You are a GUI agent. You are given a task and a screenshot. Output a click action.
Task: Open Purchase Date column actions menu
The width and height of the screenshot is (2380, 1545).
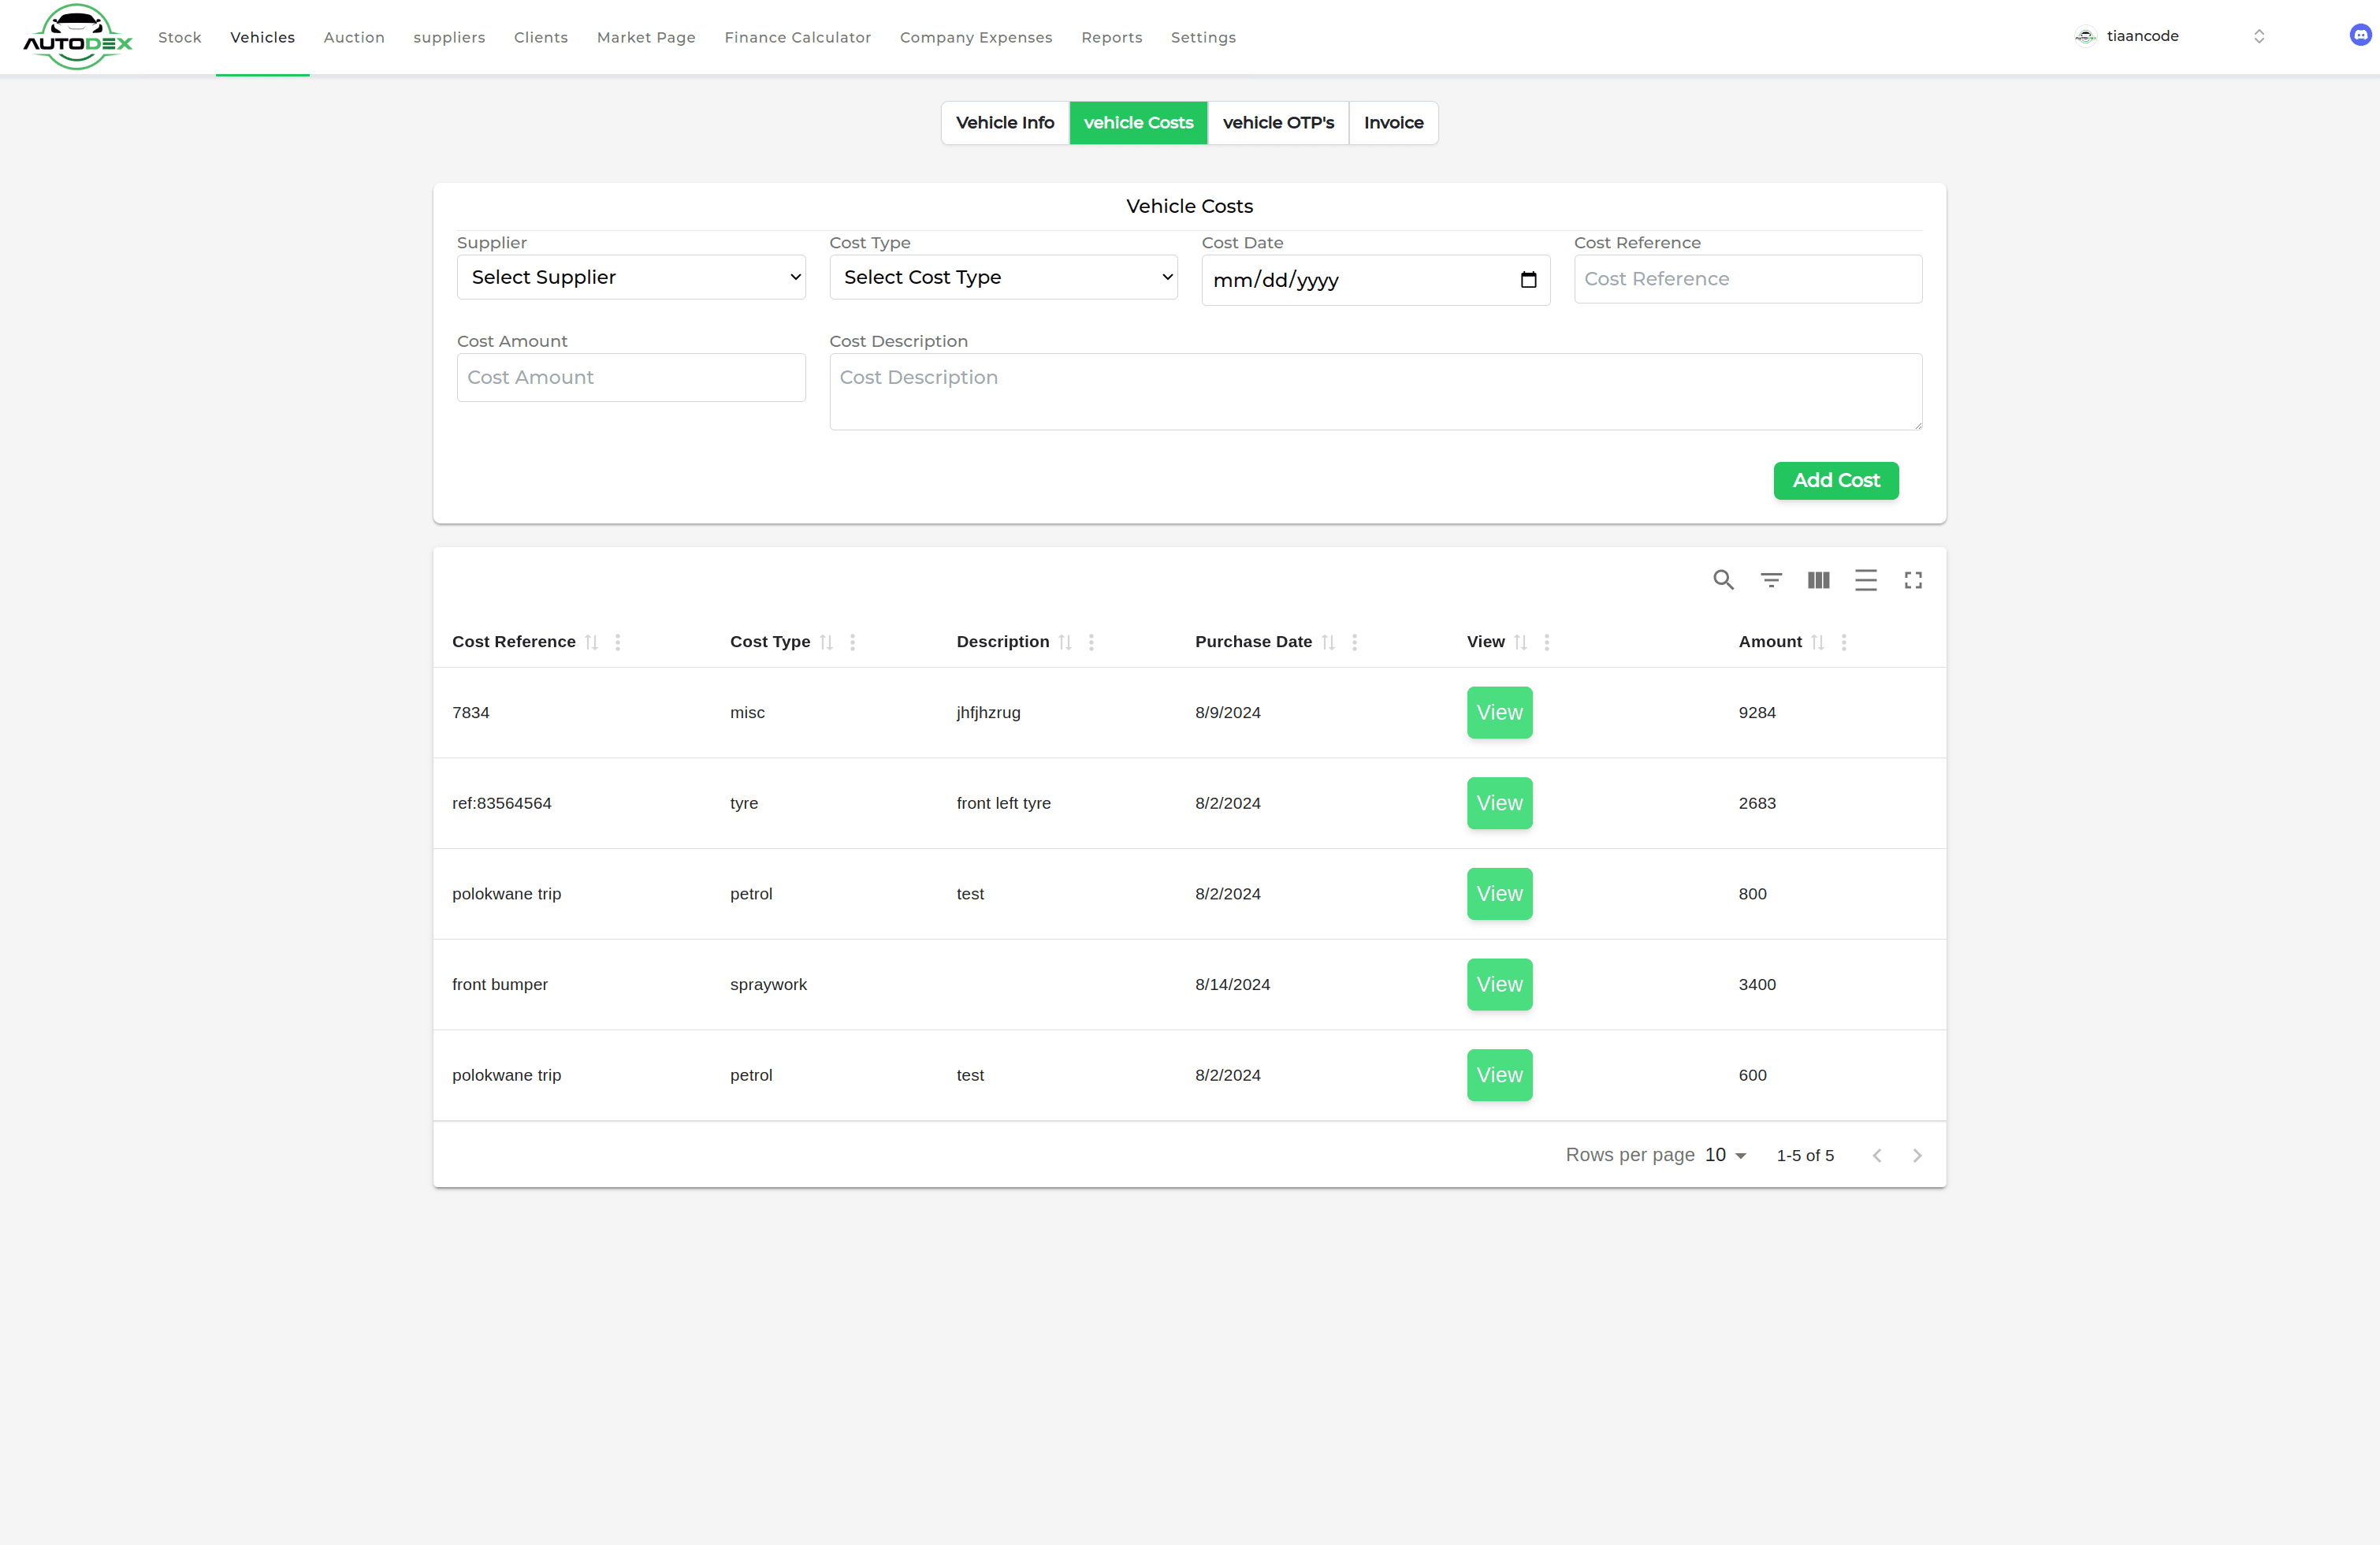(1355, 642)
